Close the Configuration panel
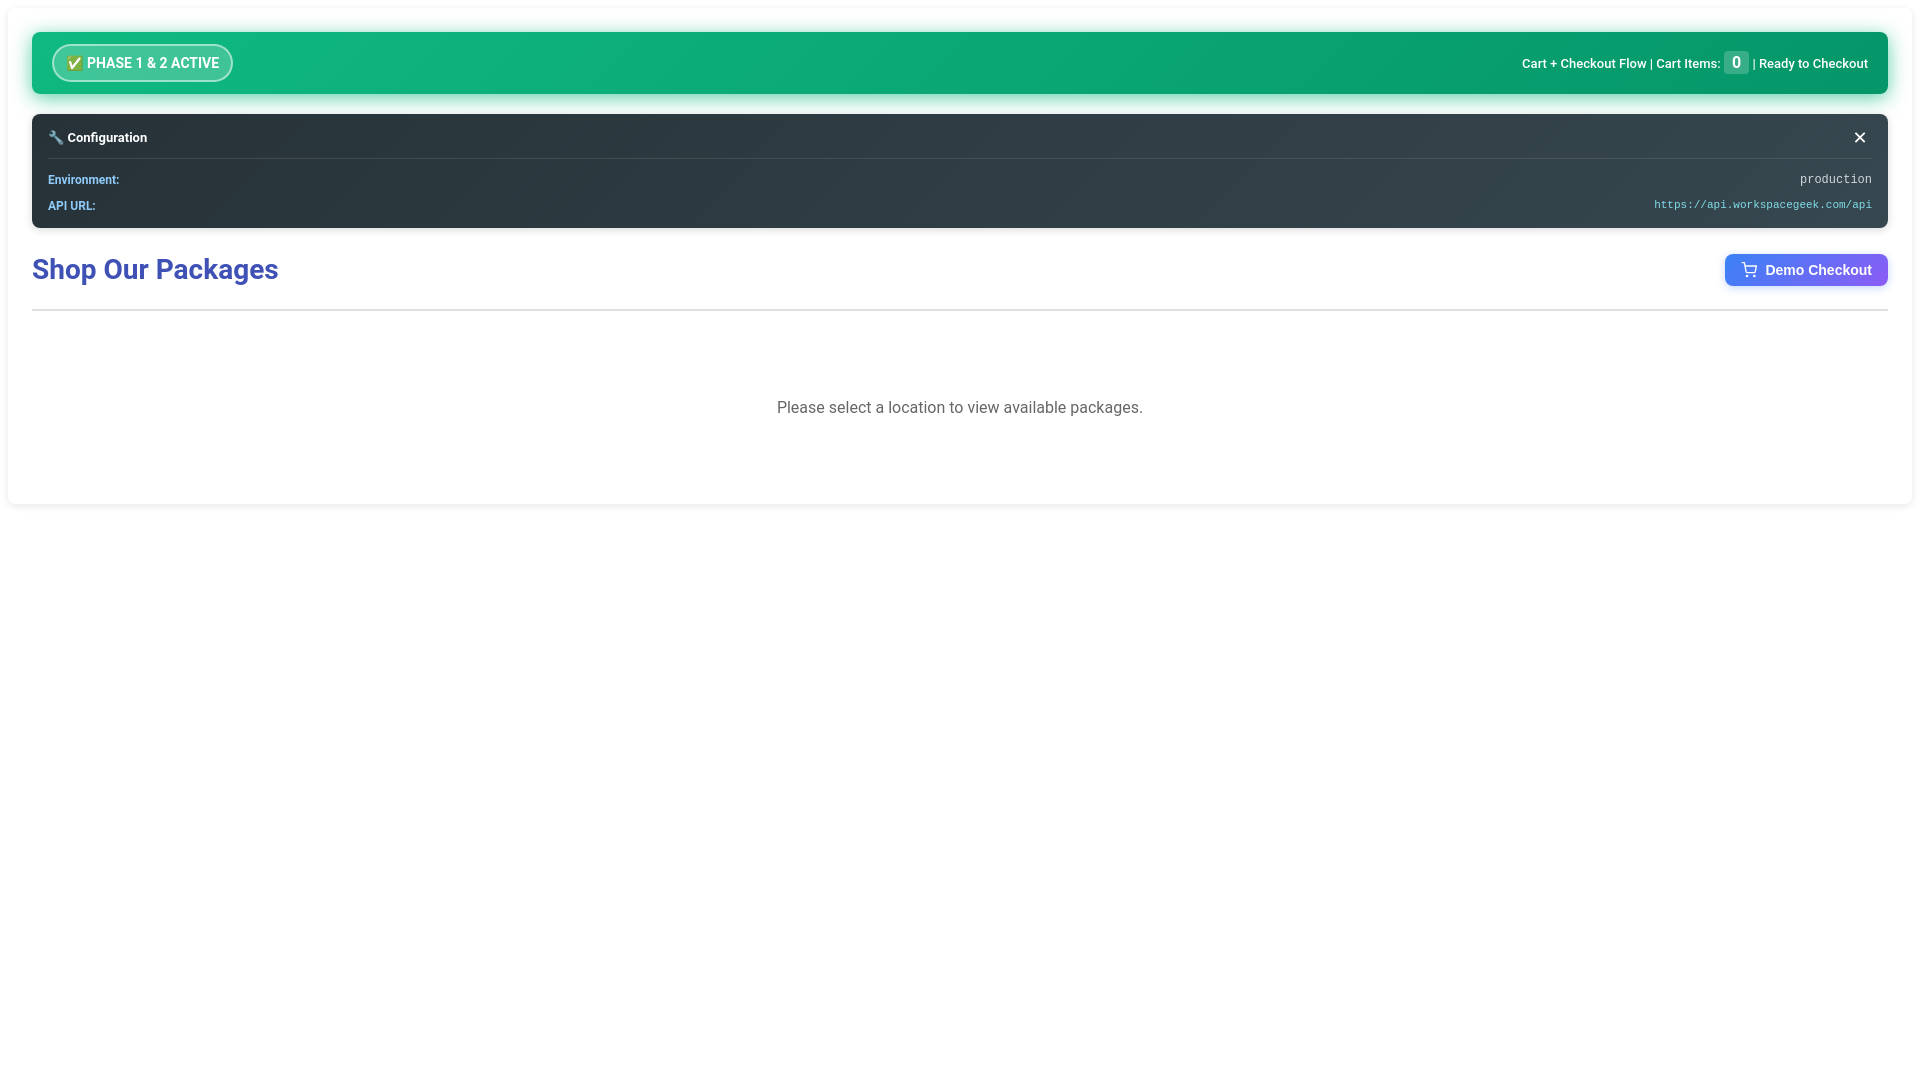1920x1080 pixels. [x=1859, y=138]
